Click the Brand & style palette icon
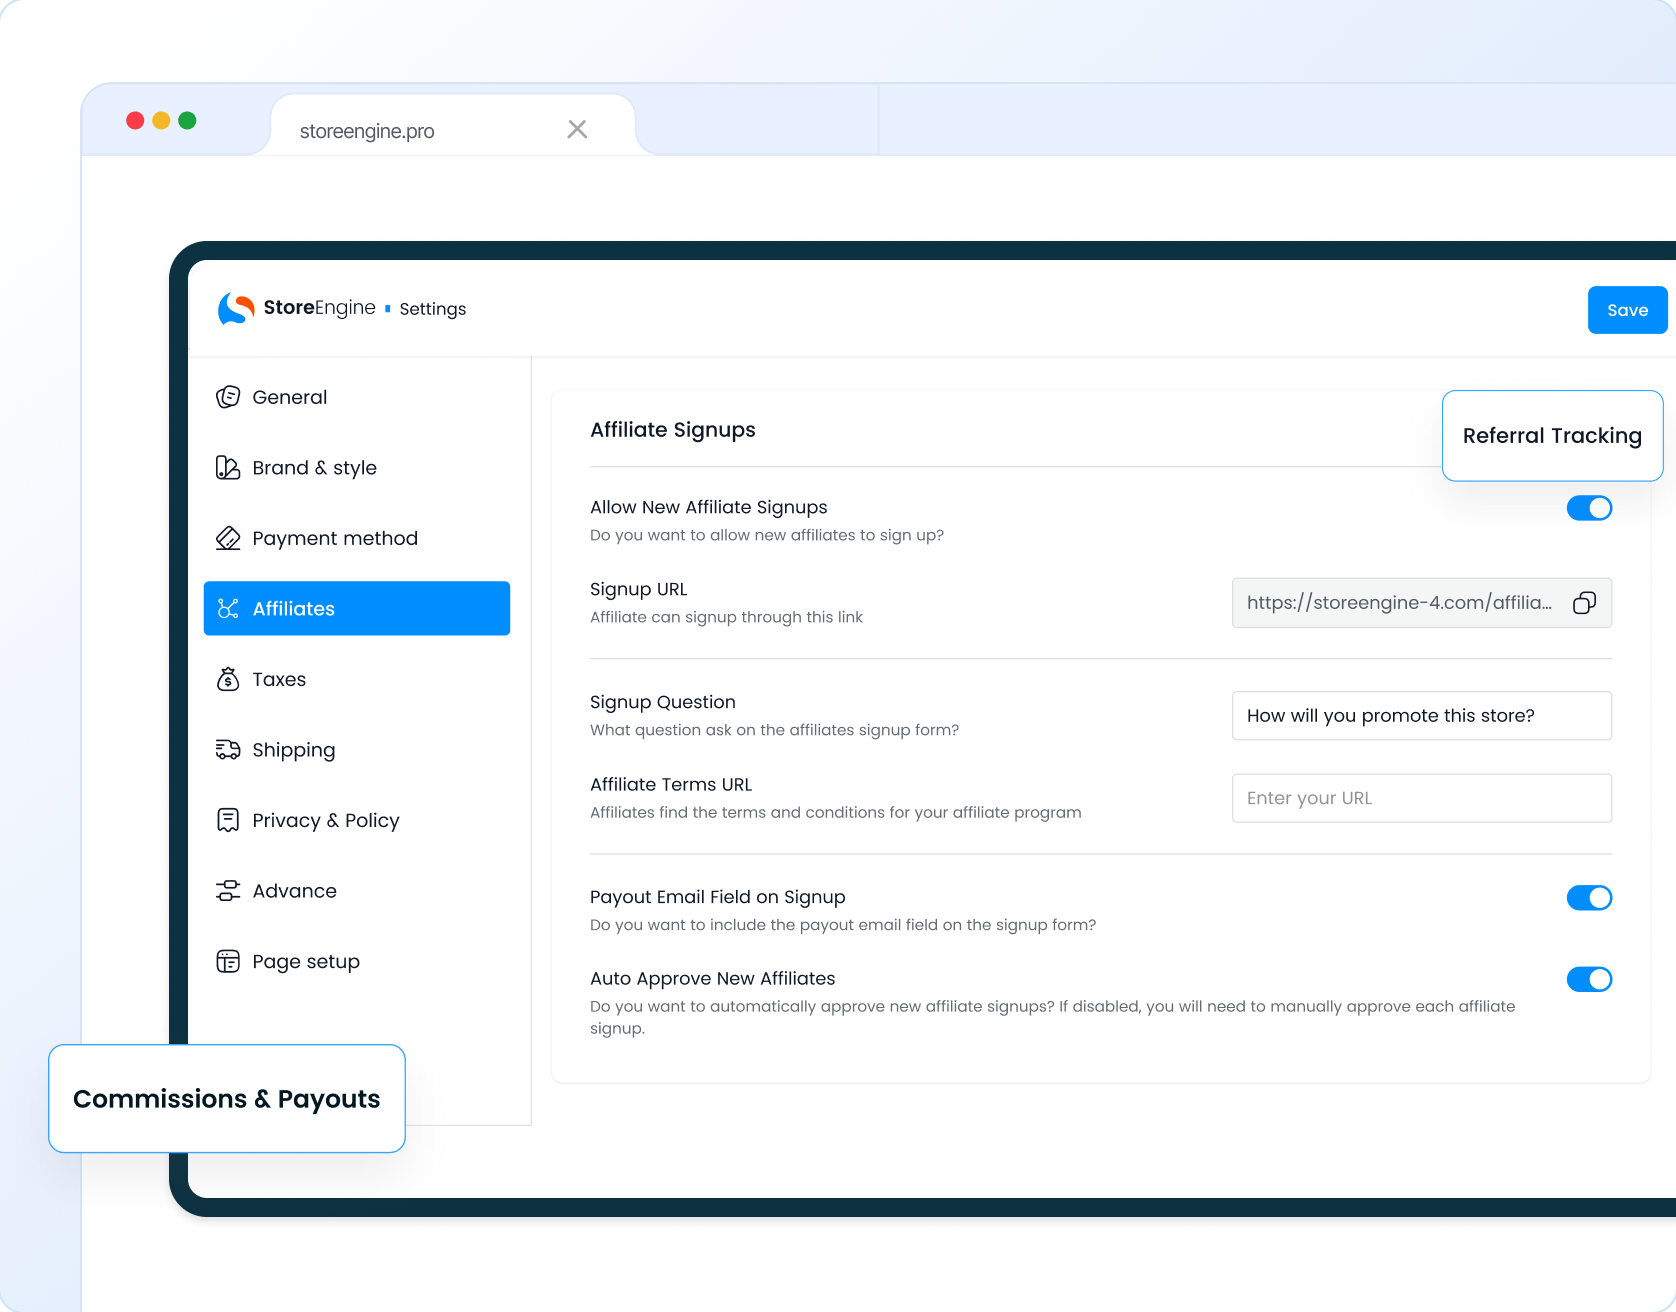Image resolution: width=1676 pixels, height=1312 pixels. click(228, 468)
